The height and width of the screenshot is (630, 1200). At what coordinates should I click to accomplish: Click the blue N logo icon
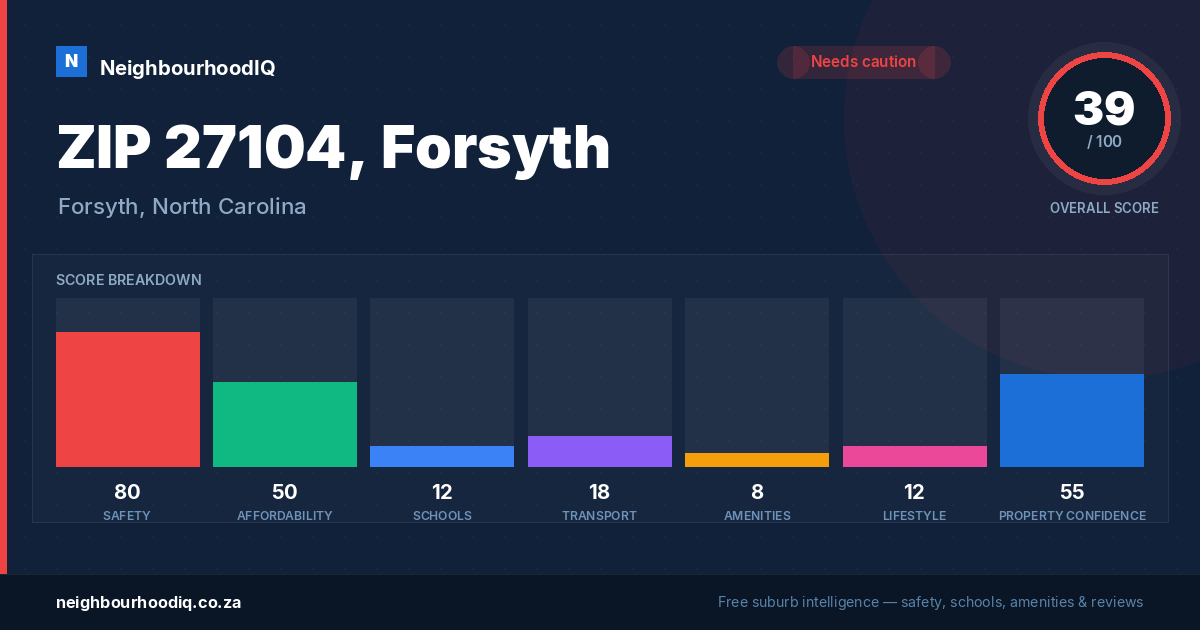click(71, 61)
